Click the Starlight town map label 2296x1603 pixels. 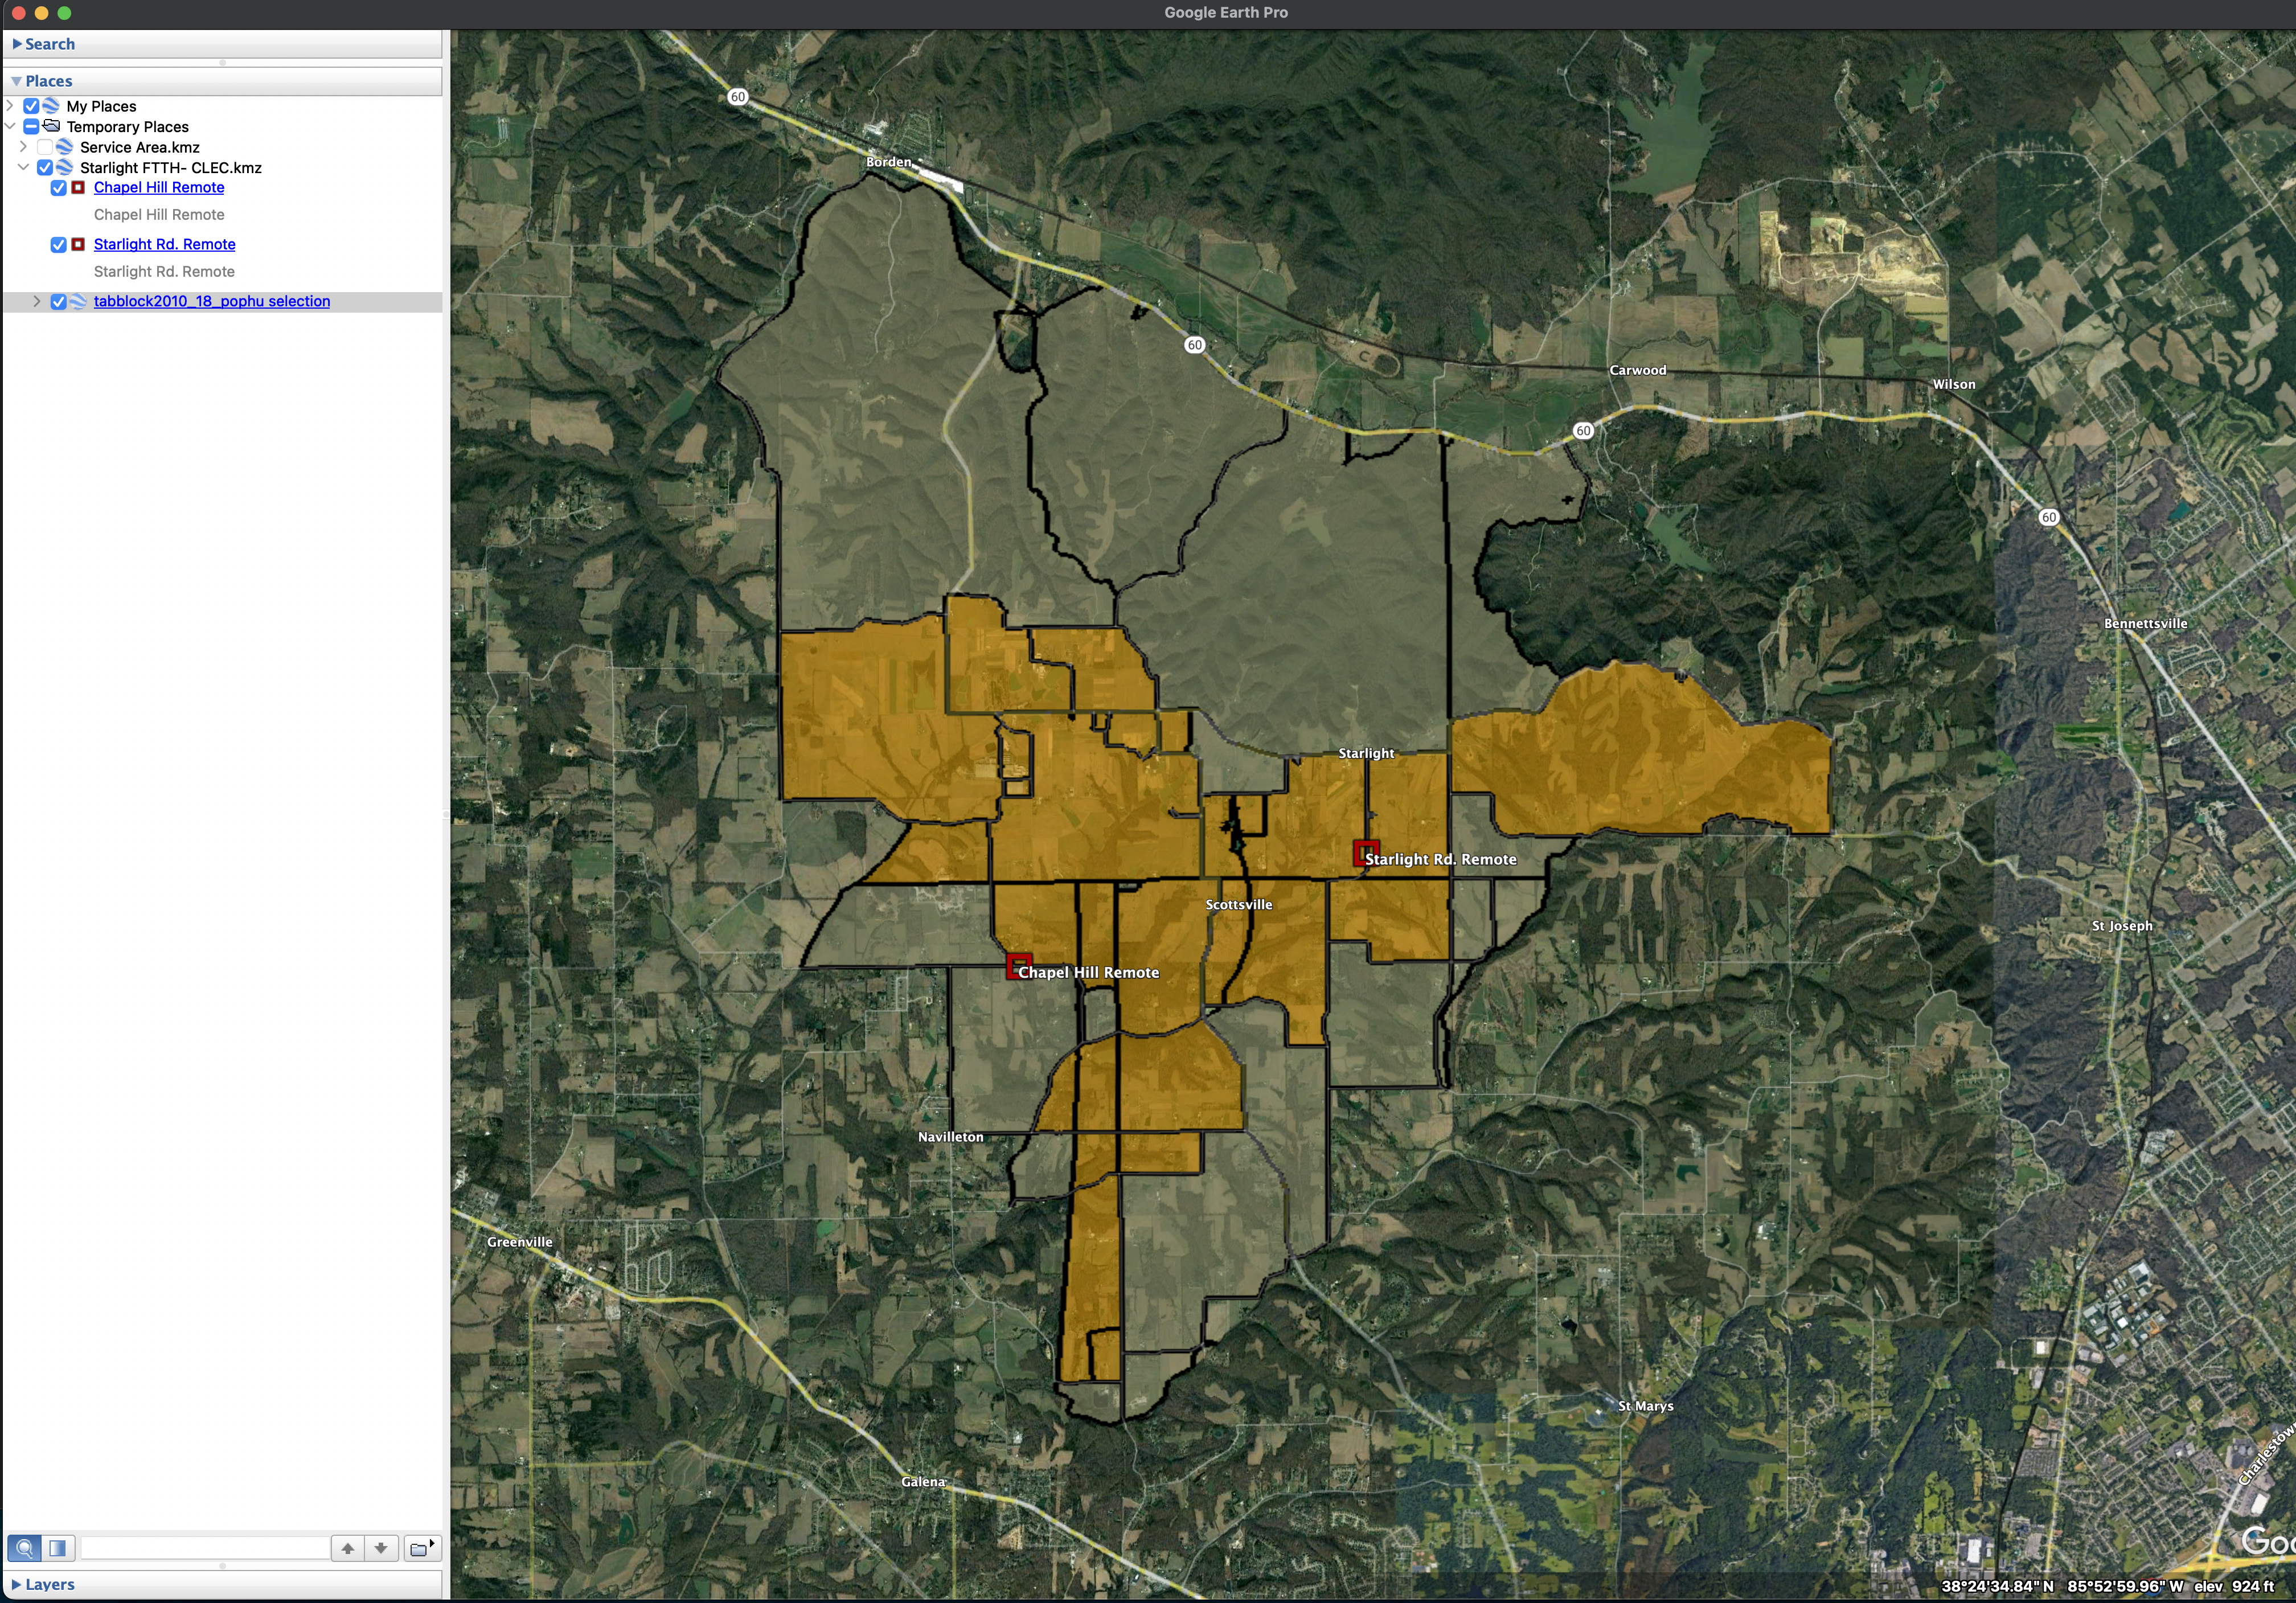tap(1366, 753)
